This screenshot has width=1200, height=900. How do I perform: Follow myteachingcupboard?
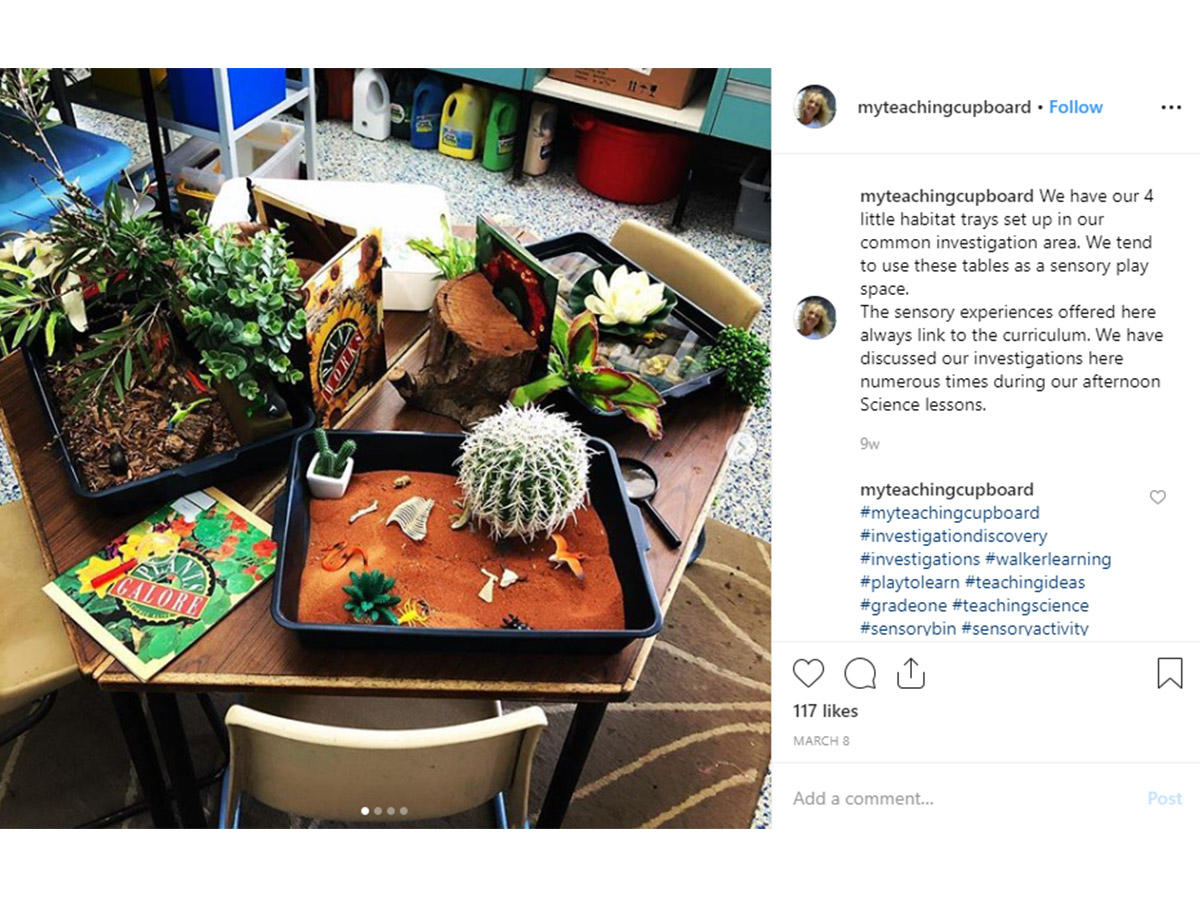point(1076,107)
